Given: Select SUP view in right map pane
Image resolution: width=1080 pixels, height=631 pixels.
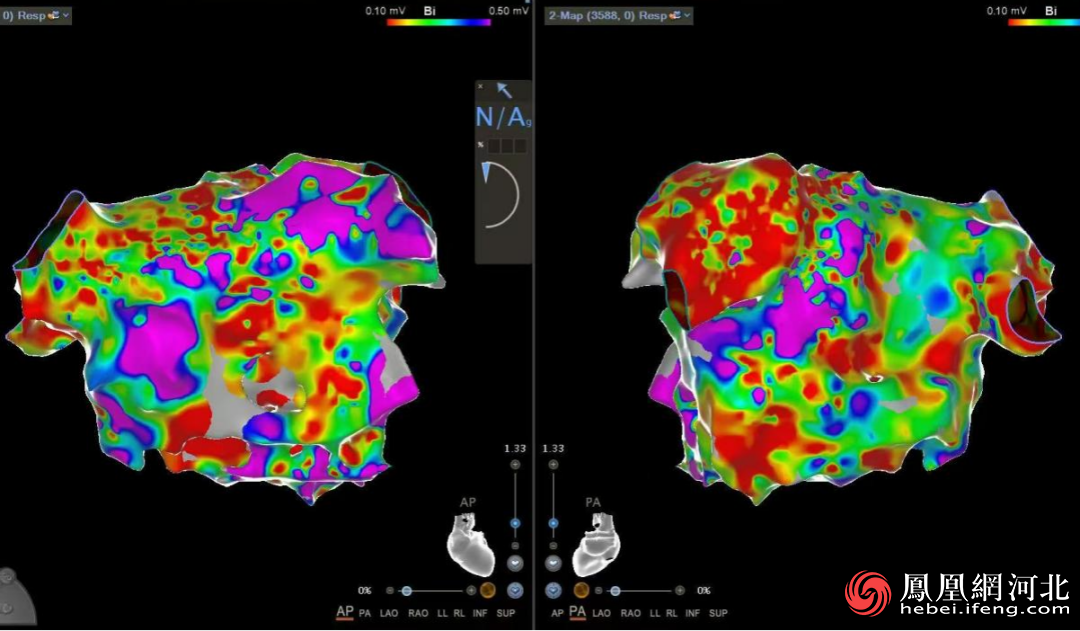Looking at the screenshot, I should 718,613.
